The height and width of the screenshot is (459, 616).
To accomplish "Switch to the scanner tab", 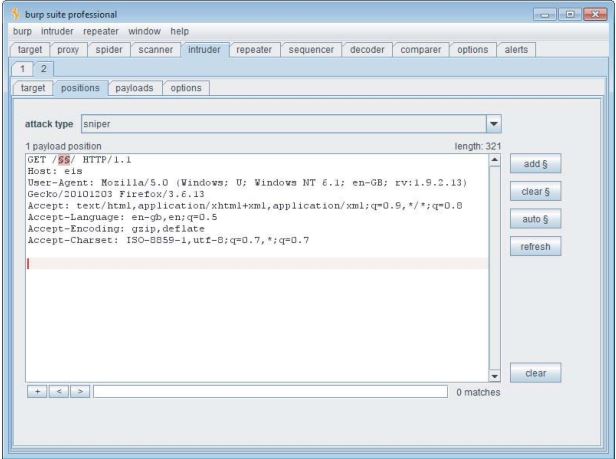I will point(155,50).
